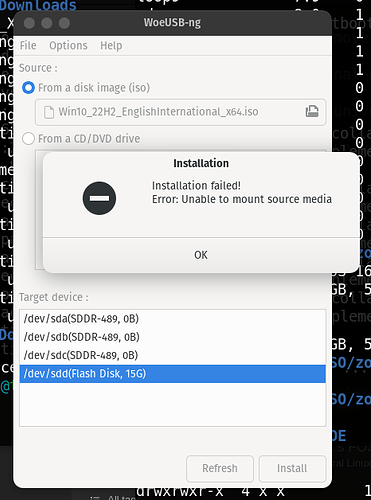The width and height of the screenshot is (371, 500).
Task: Click the document icon beside the ISO filename
Action: [x=49, y=112]
